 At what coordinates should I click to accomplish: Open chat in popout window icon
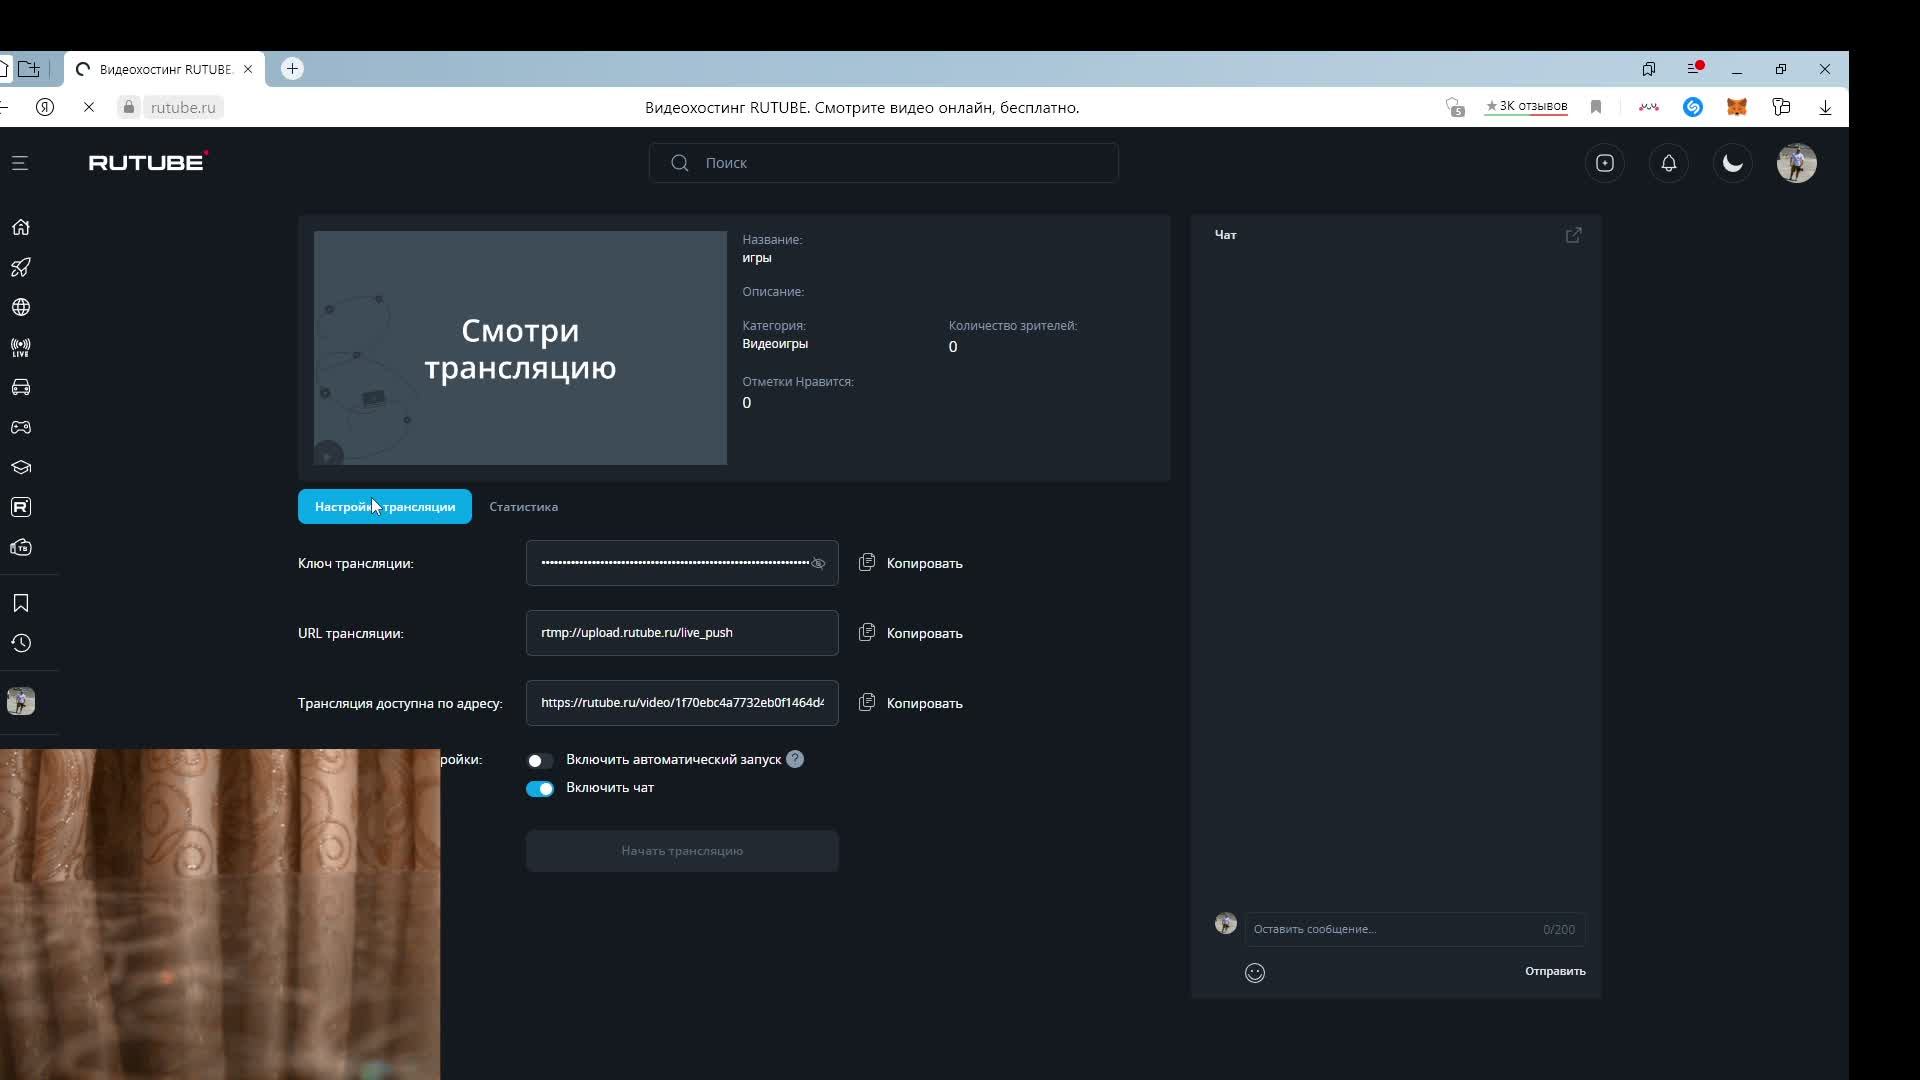coord(1573,235)
